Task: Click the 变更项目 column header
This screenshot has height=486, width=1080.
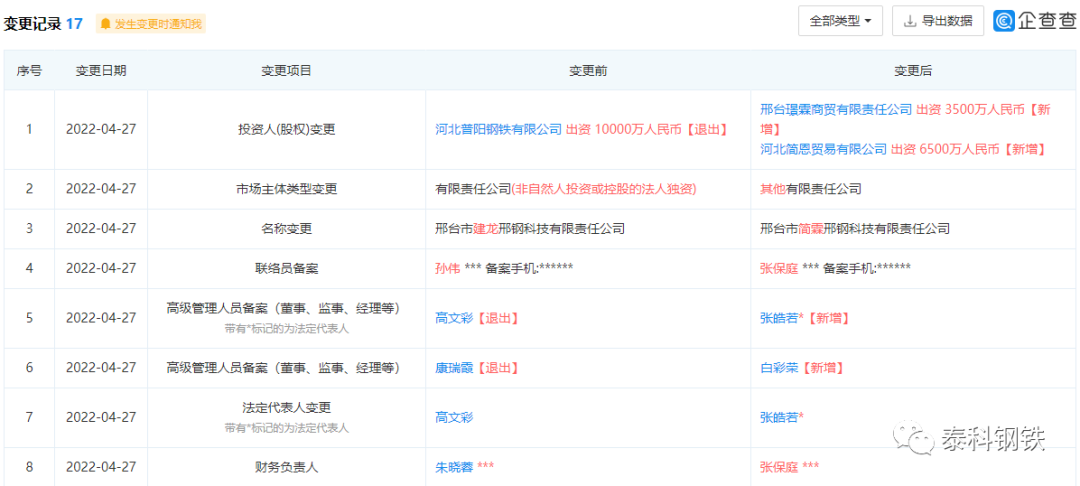Action: [x=286, y=71]
